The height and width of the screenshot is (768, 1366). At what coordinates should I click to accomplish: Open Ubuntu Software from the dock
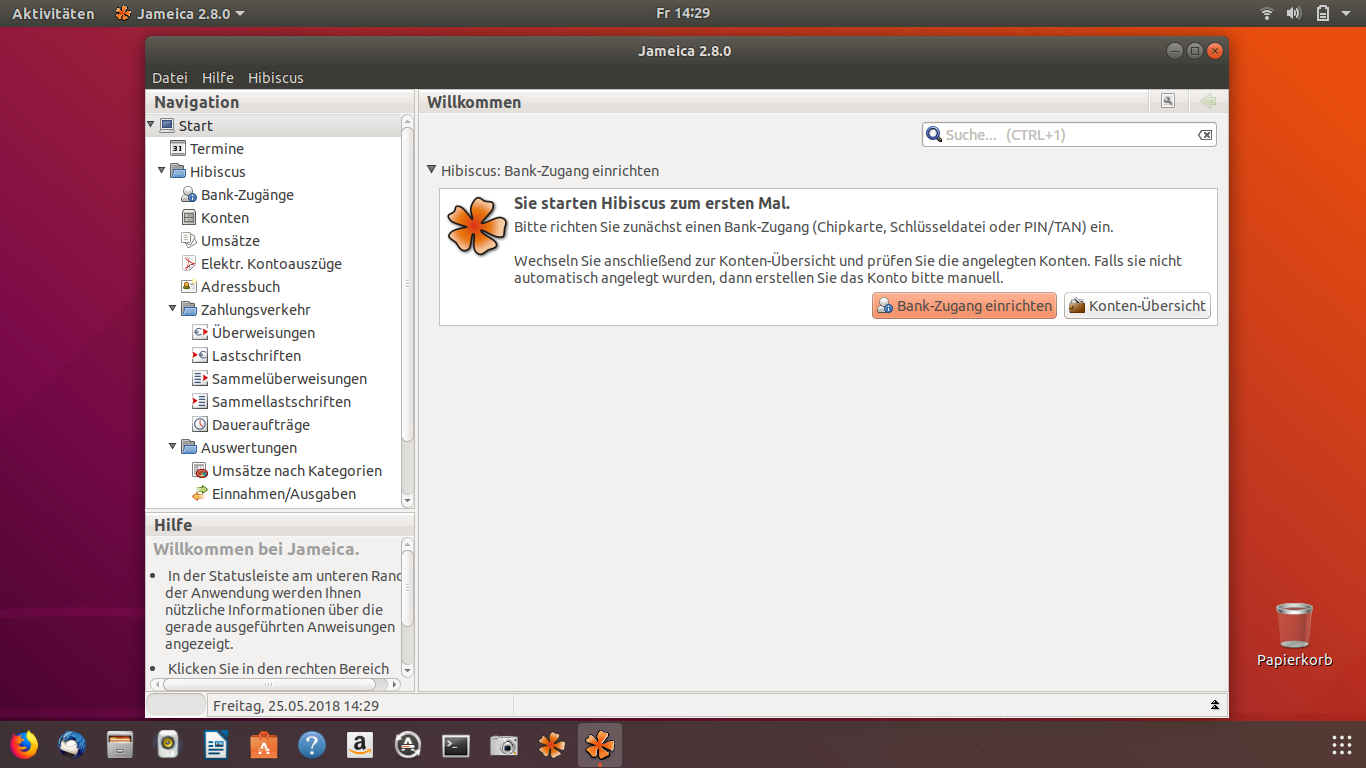264,745
